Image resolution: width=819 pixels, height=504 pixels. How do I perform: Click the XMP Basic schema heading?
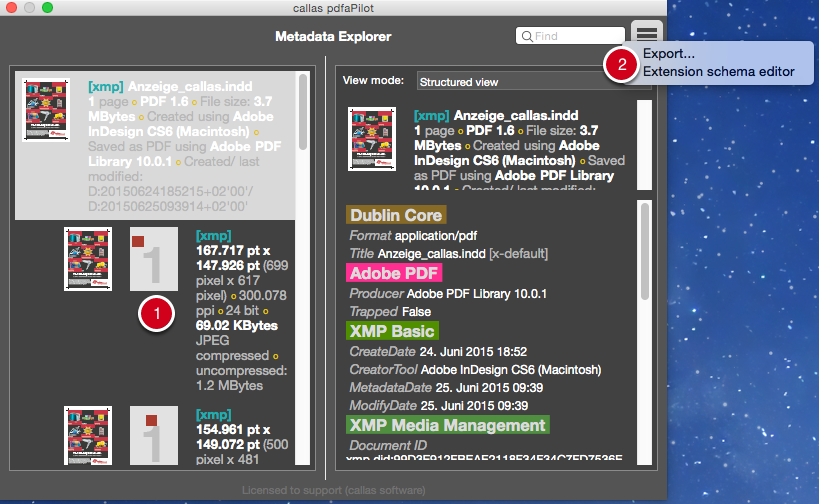392,331
